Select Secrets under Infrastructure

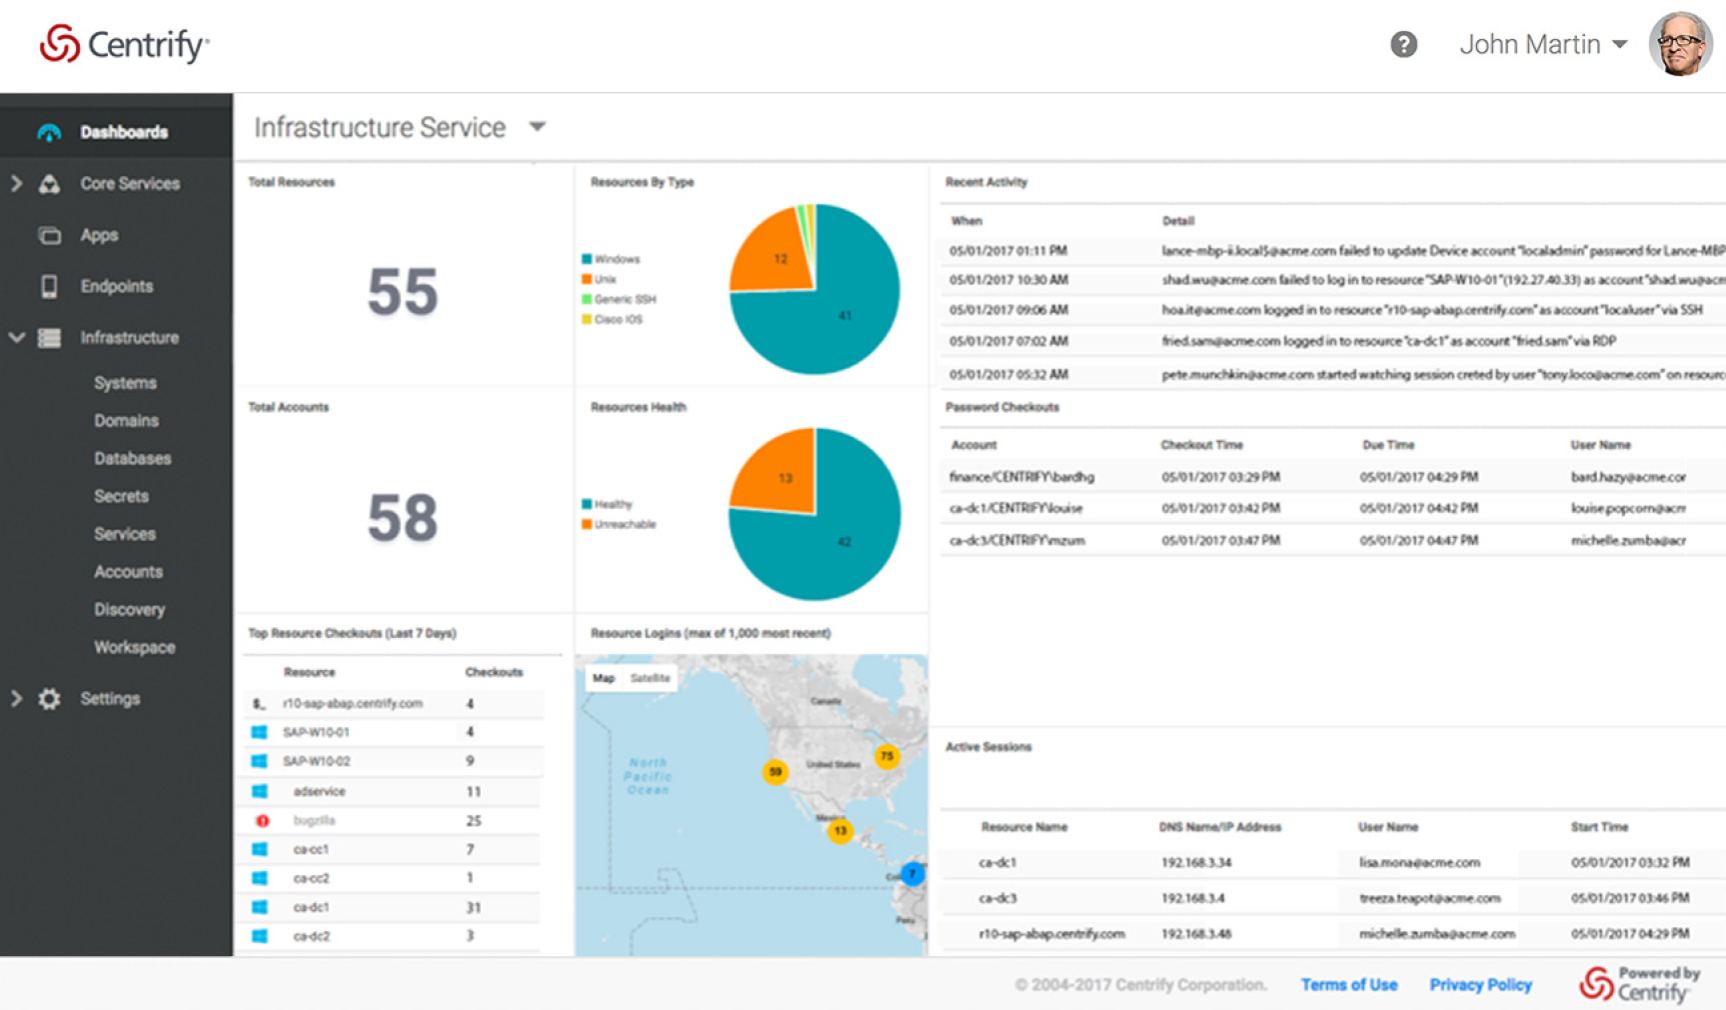121,497
